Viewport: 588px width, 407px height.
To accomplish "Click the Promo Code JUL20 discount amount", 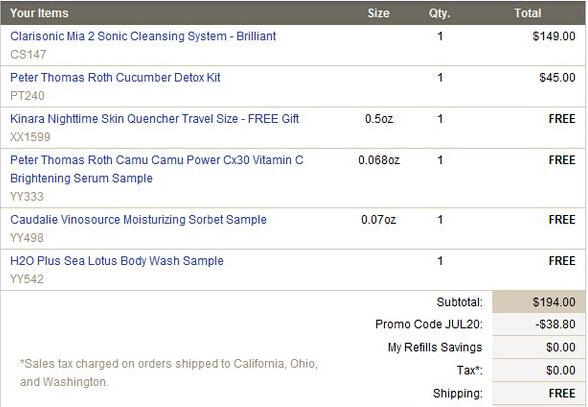I will 555,324.
